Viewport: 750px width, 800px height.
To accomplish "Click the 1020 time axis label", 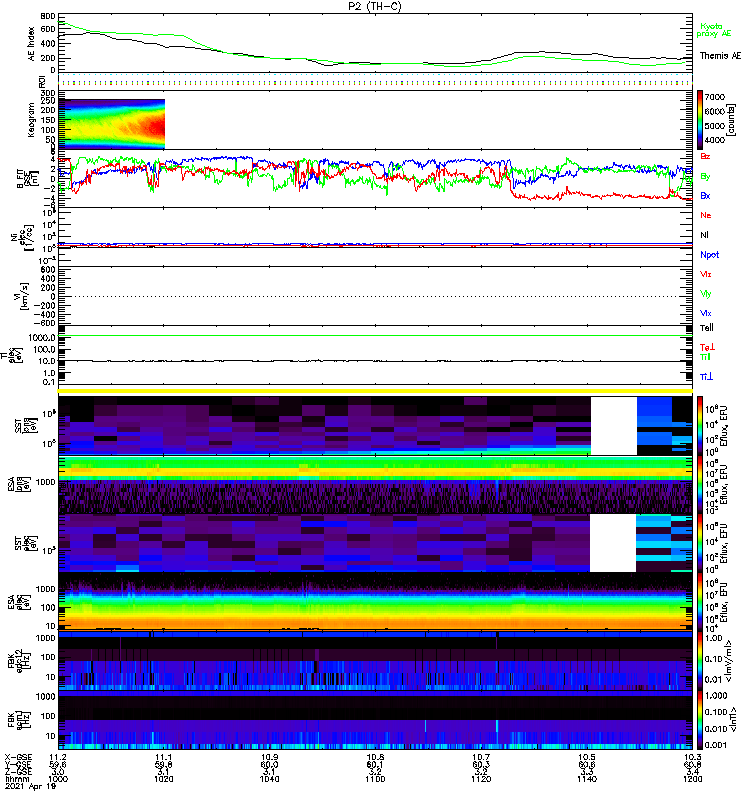I will tap(163, 779).
